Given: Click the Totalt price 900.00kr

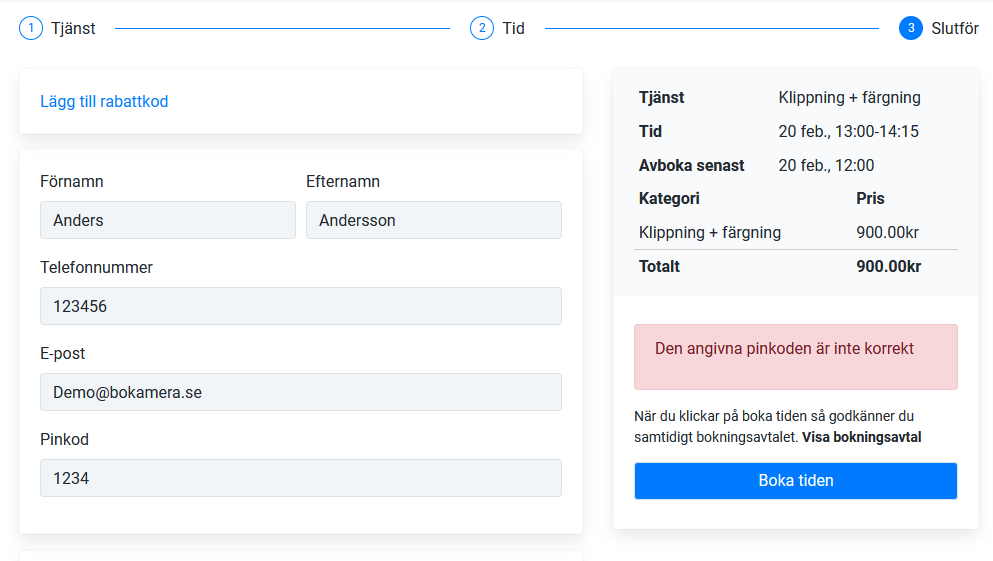Looking at the screenshot, I should pyautogui.click(x=889, y=267).
